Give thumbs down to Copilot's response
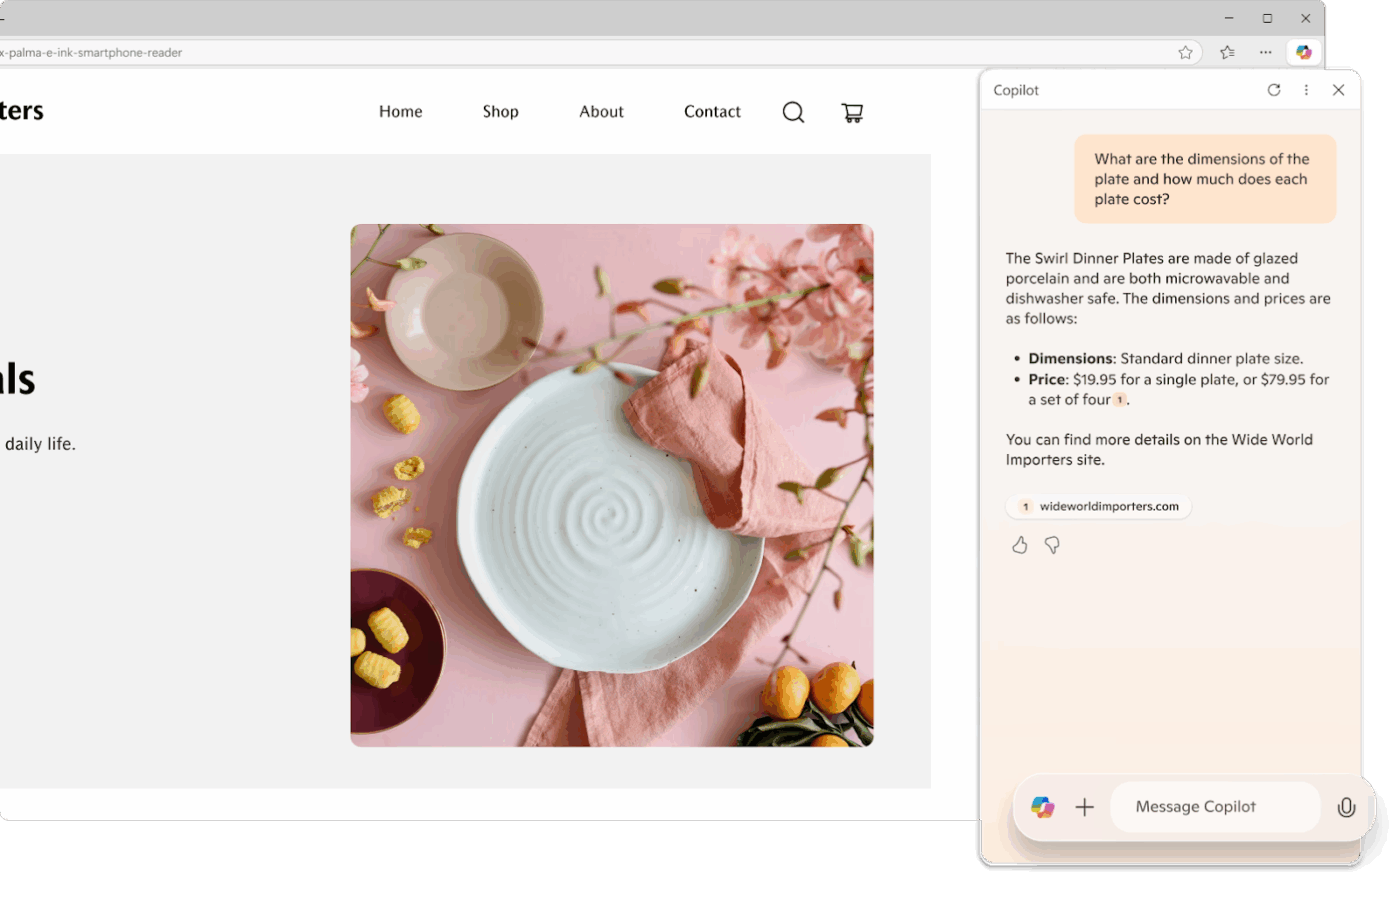The image size is (1400, 915). click(1052, 545)
